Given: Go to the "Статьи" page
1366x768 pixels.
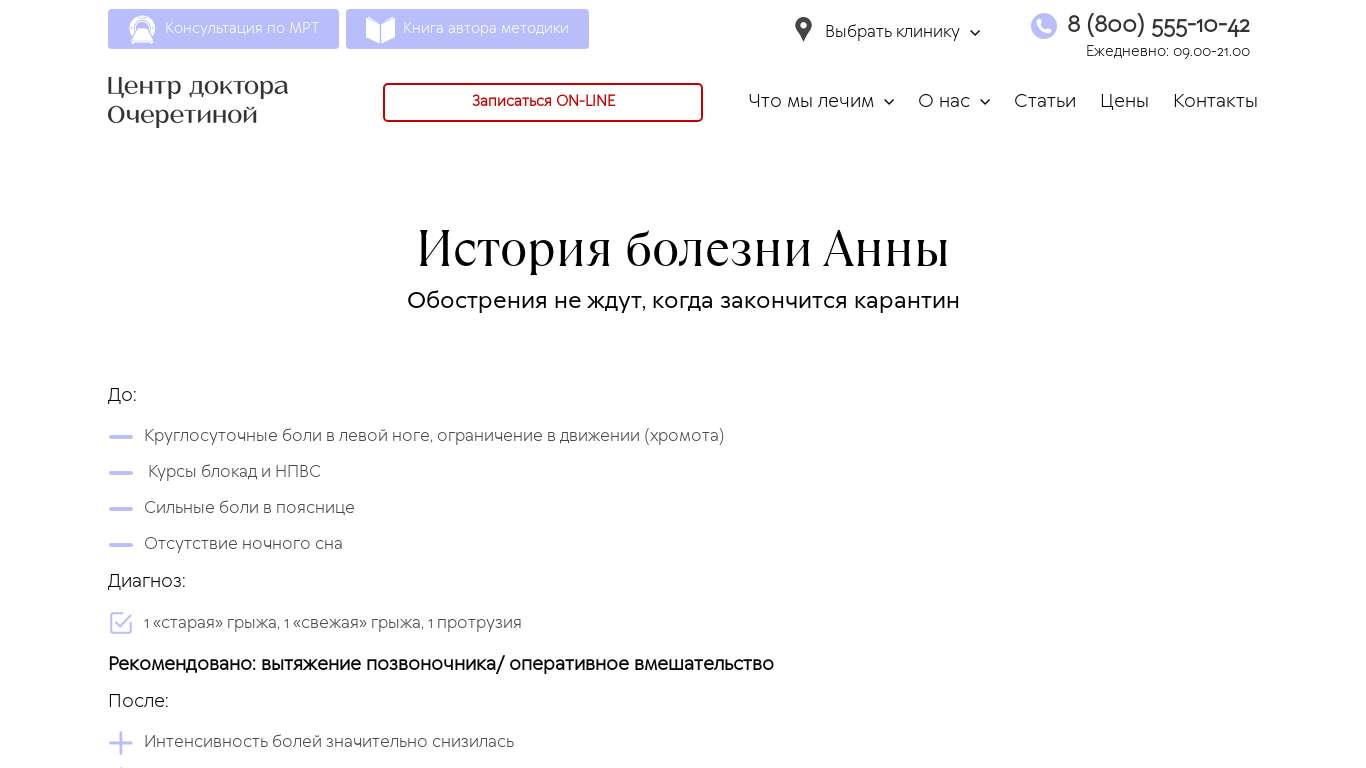Looking at the screenshot, I should click(1044, 101).
